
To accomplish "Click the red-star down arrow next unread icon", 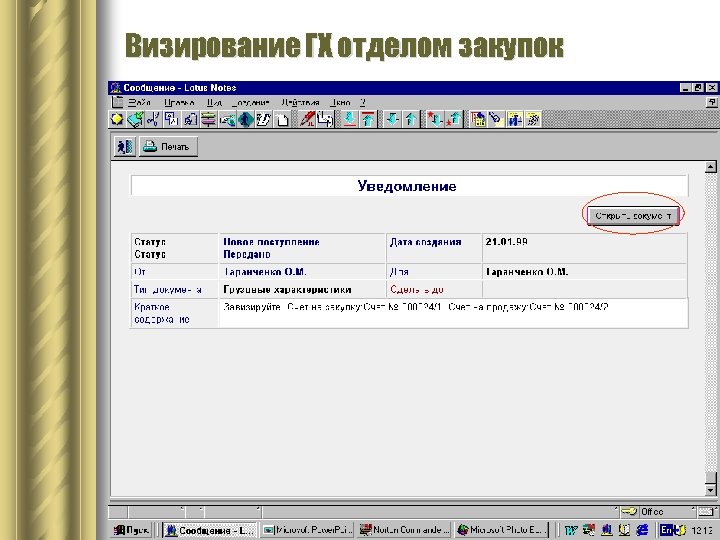I will [x=435, y=119].
